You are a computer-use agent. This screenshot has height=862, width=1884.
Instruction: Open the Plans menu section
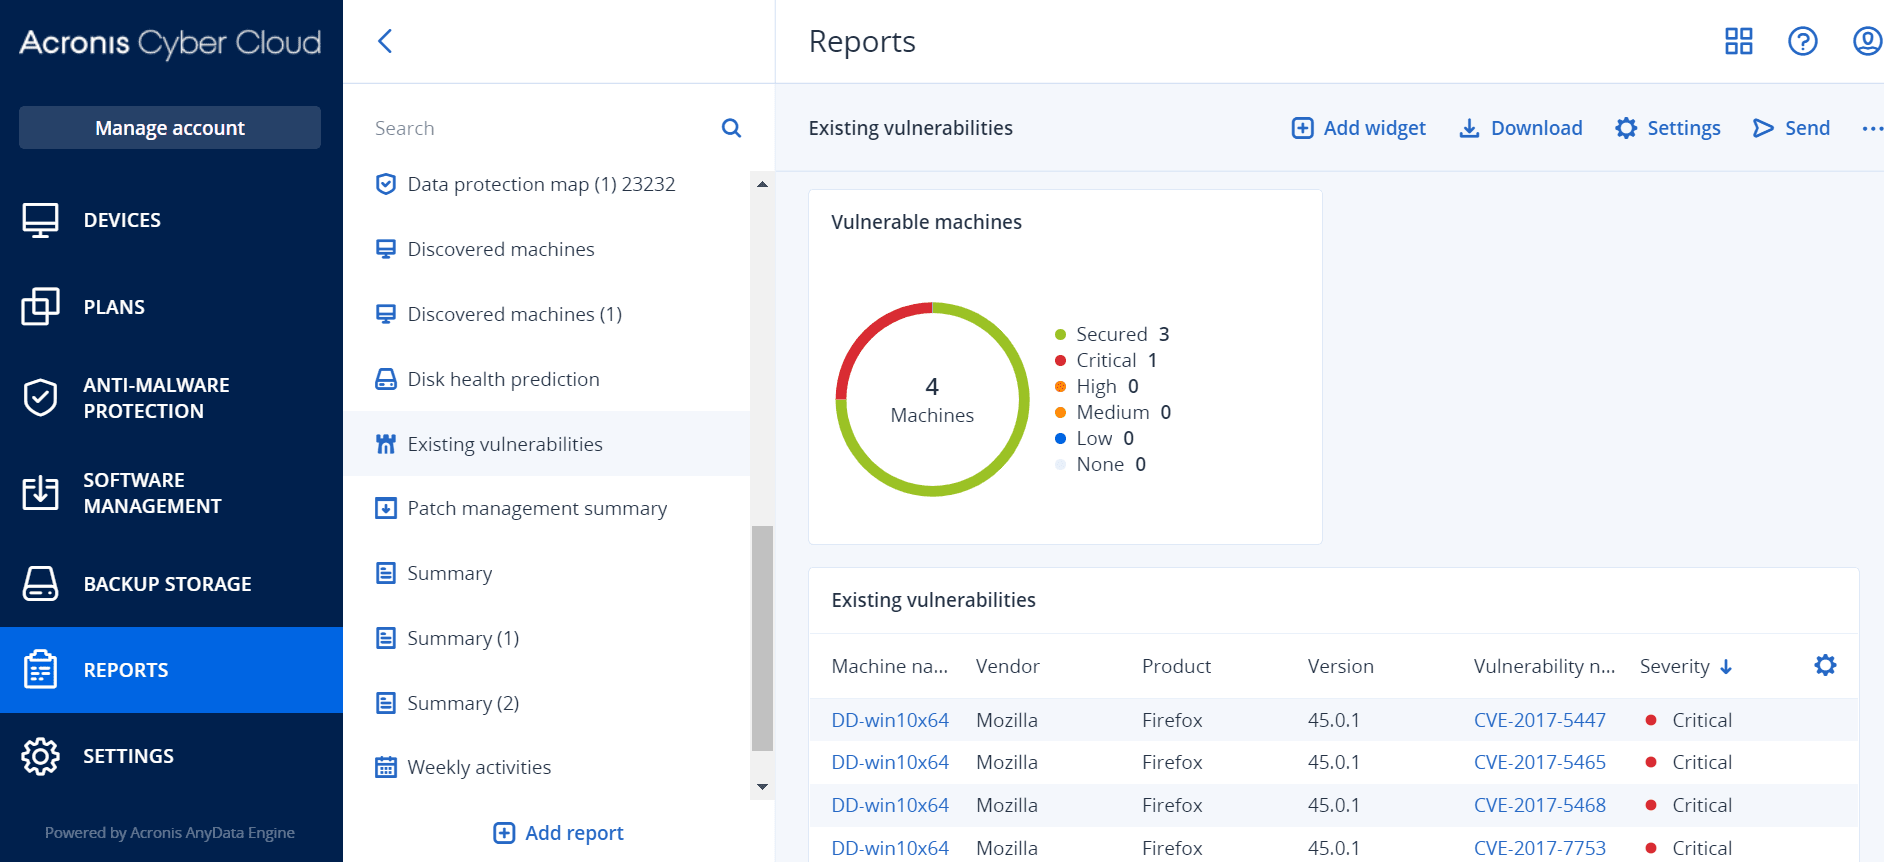click(x=171, y=307)
